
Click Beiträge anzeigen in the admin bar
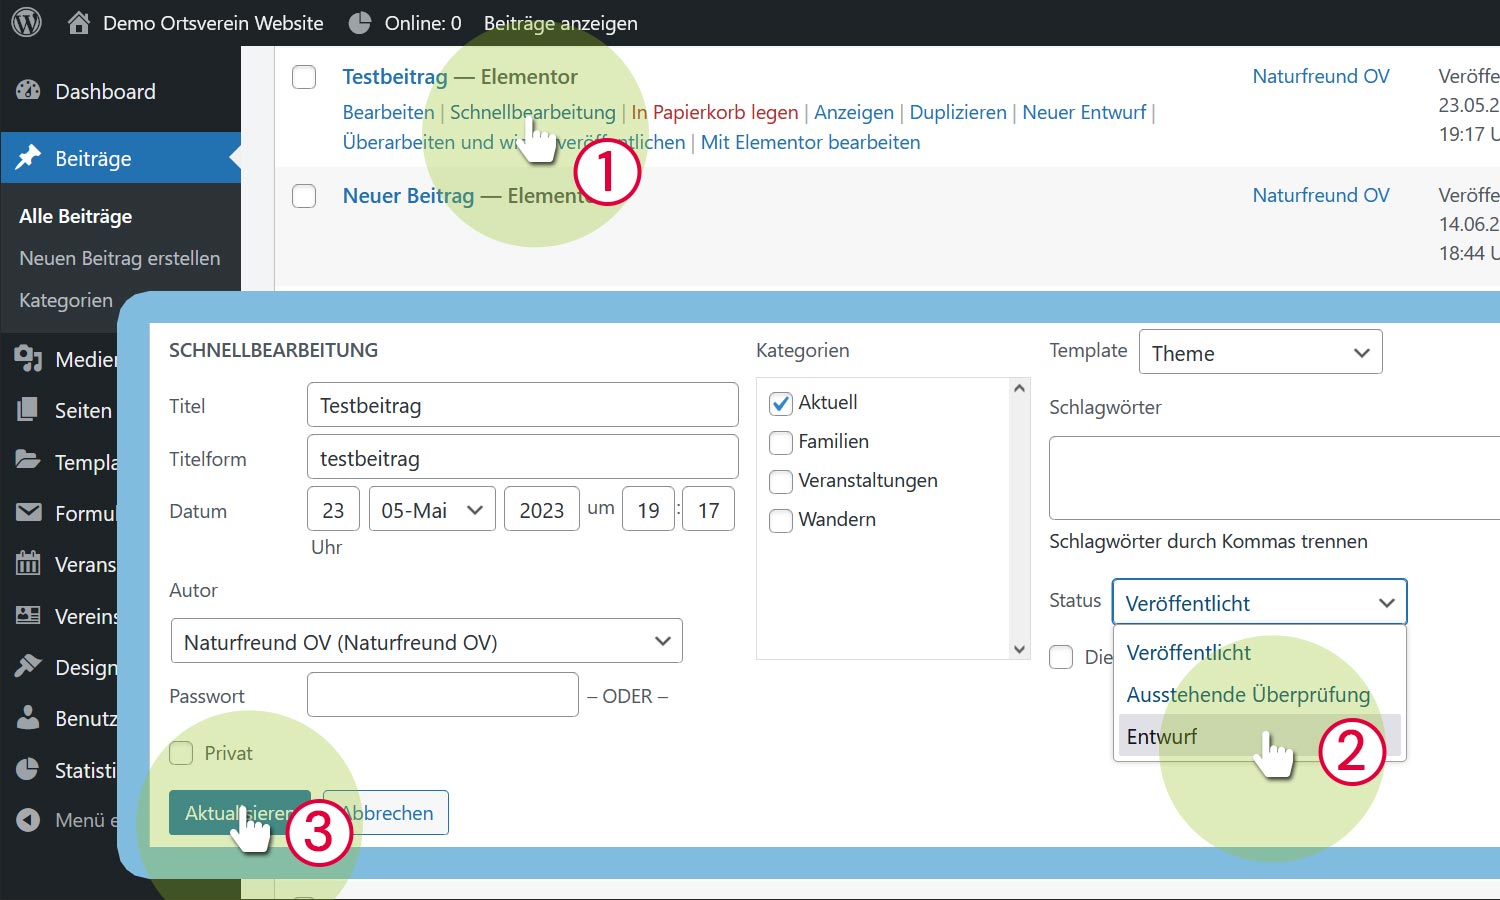click(560, 22)
